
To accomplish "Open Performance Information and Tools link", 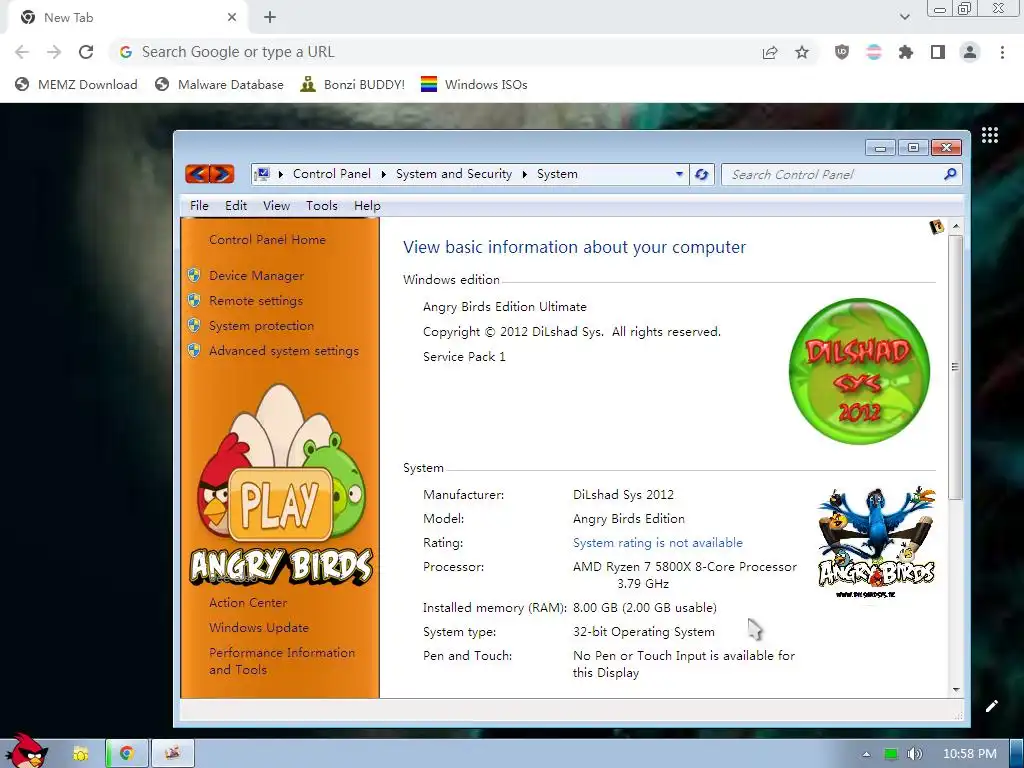I will [281, 661].
